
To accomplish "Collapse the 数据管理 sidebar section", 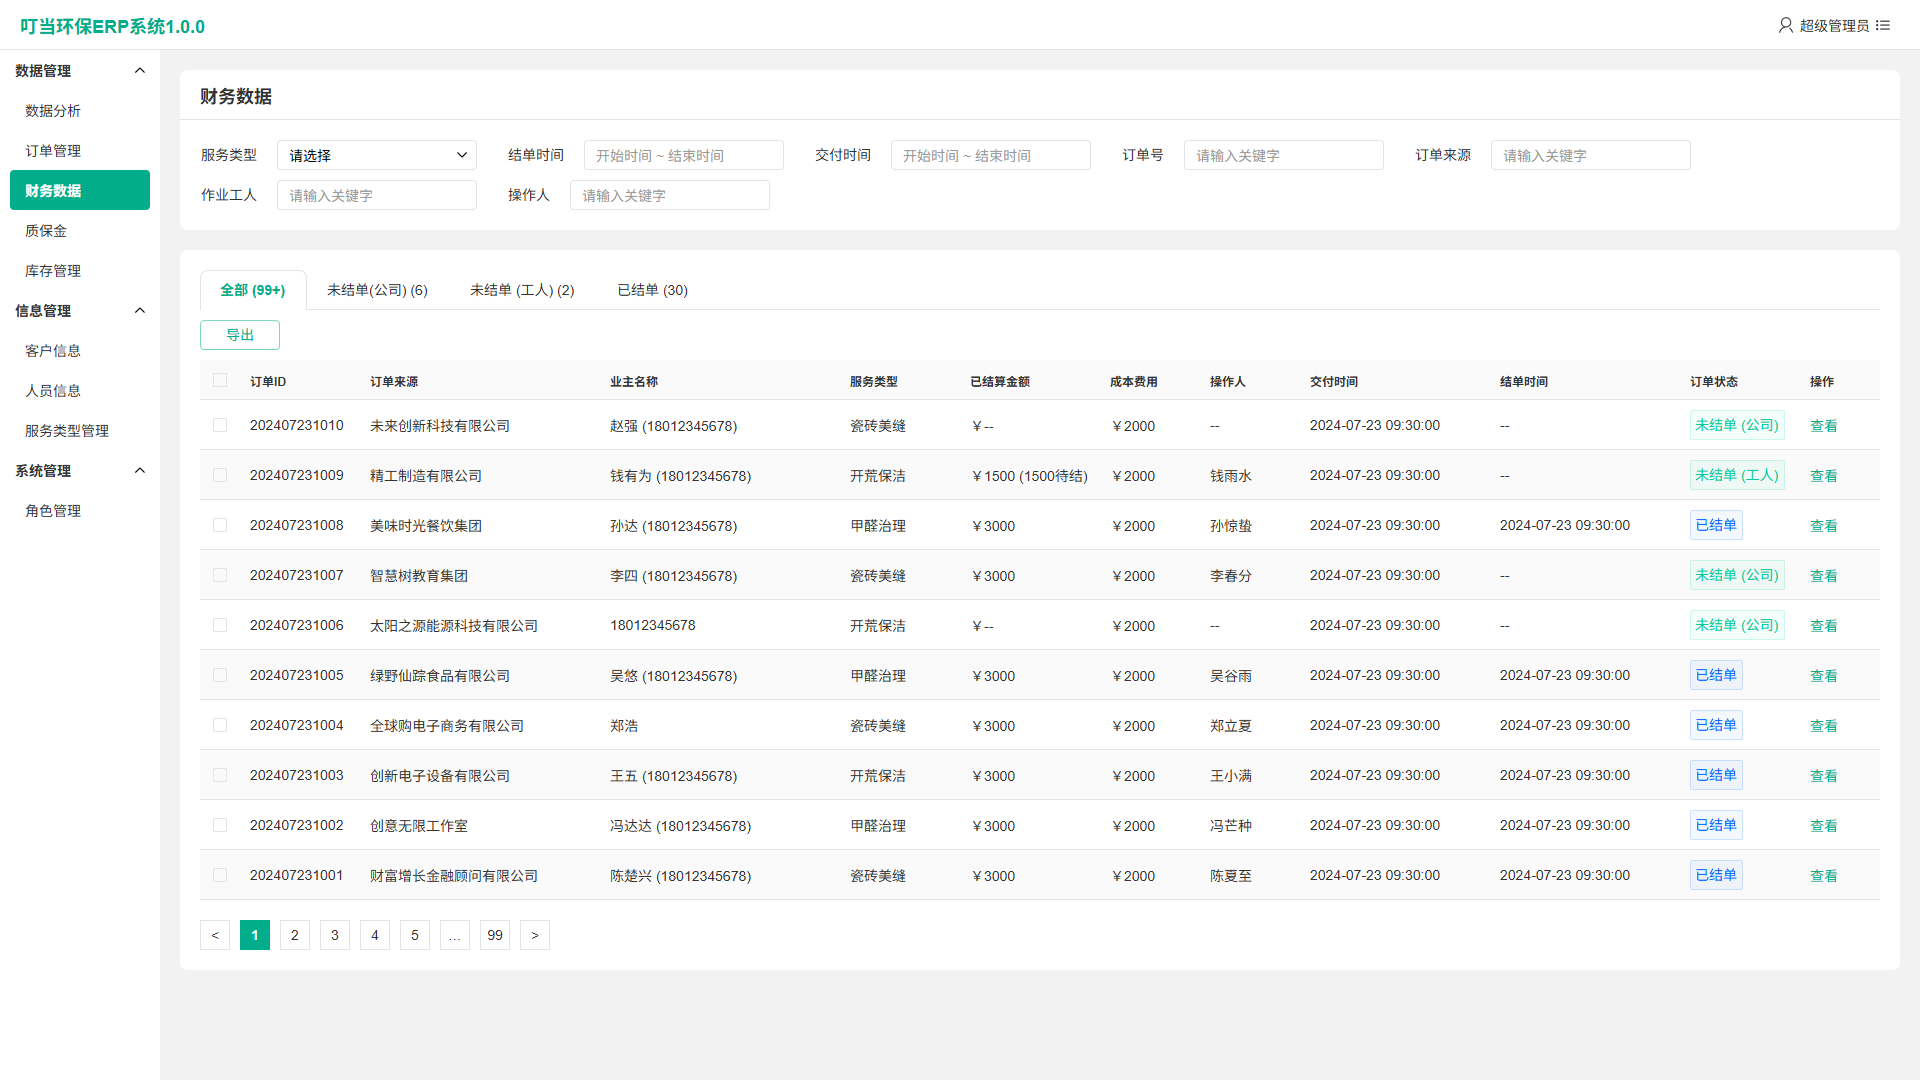I will point(140,70).
